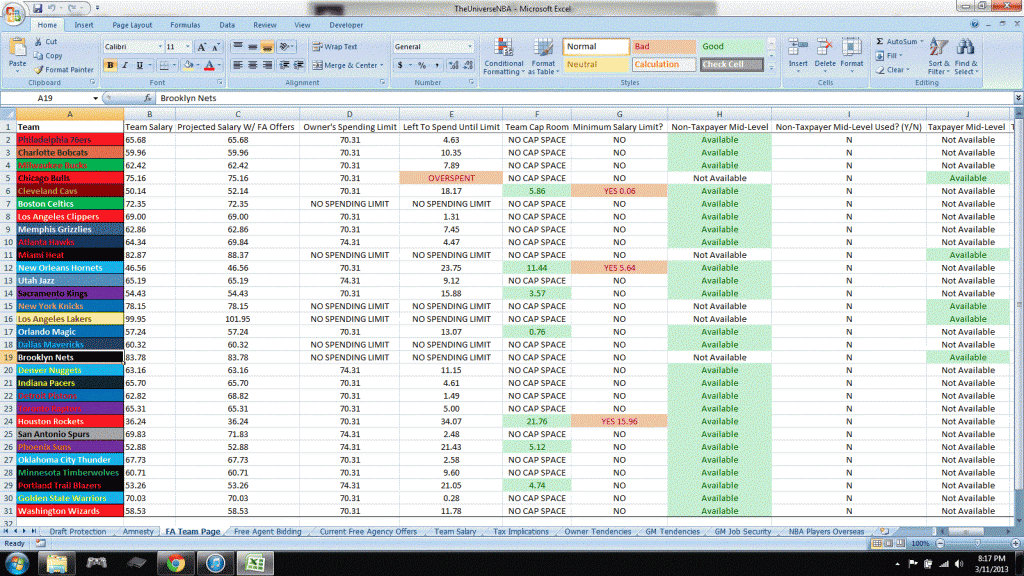Open the Borders button
This screenshot has height=576, width=1024.
[x=165, y=65]
